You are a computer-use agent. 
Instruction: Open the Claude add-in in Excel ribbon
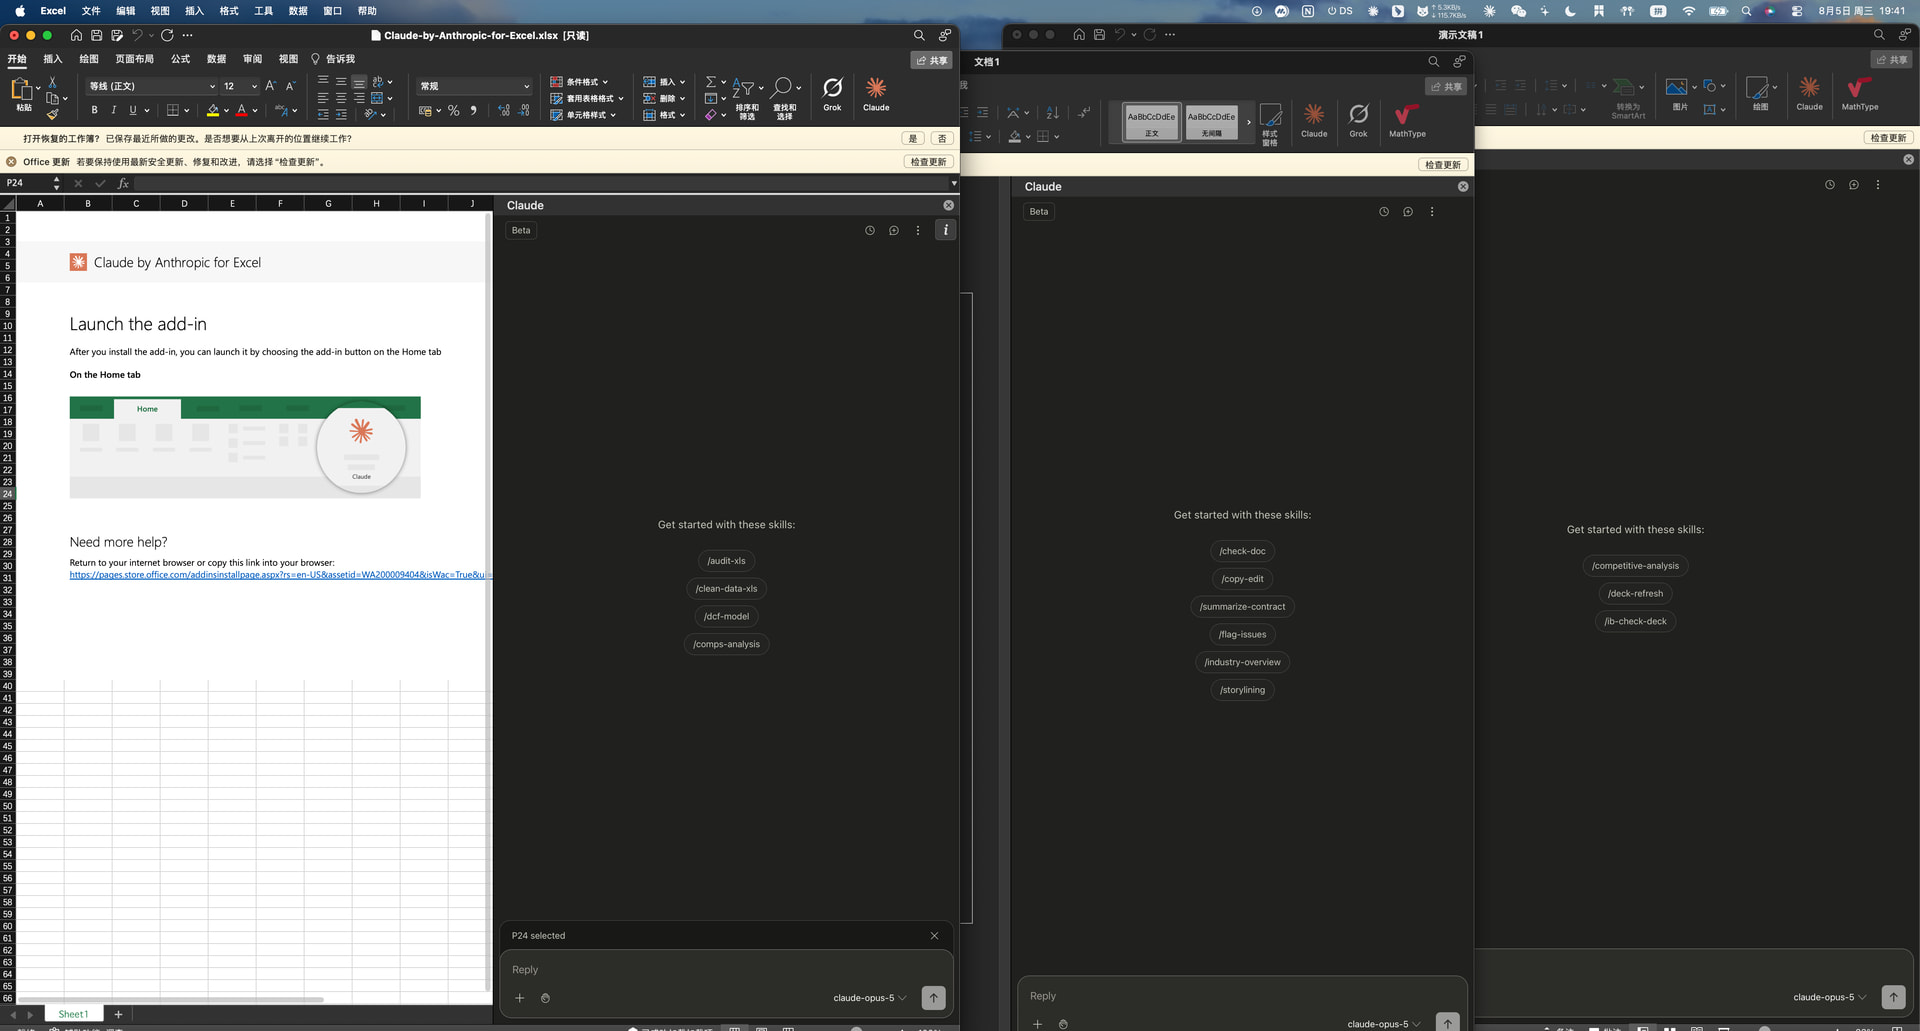[876, 94]
